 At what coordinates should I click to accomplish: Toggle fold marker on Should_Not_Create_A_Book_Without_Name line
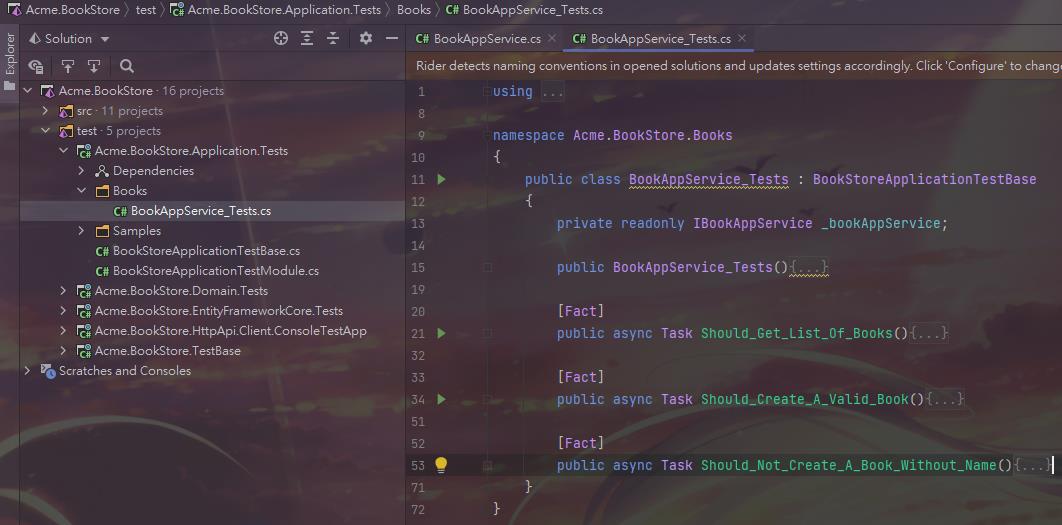[487, 465]
